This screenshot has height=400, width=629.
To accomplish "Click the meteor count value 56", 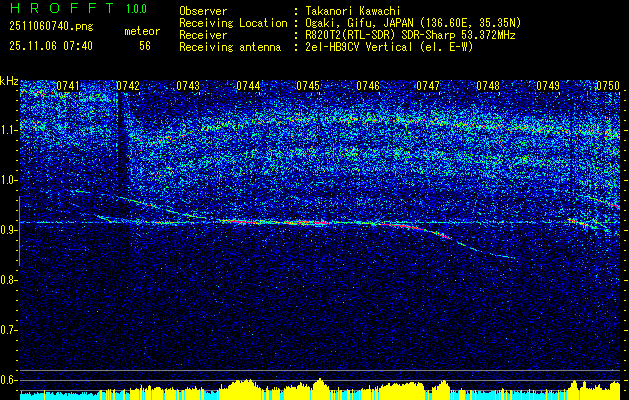I will [145, 46].
